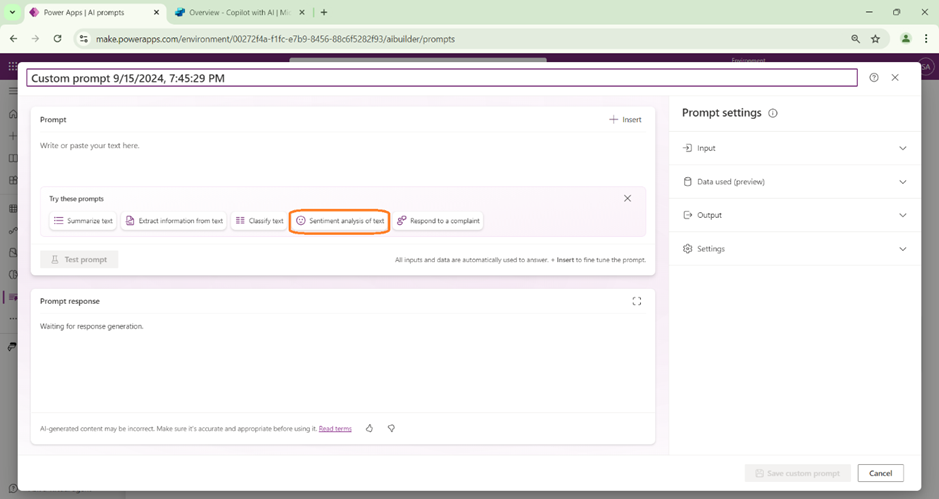The image size is (939, 499).
Task: Open the help question mark icon
Action: (x=874, y=78)
